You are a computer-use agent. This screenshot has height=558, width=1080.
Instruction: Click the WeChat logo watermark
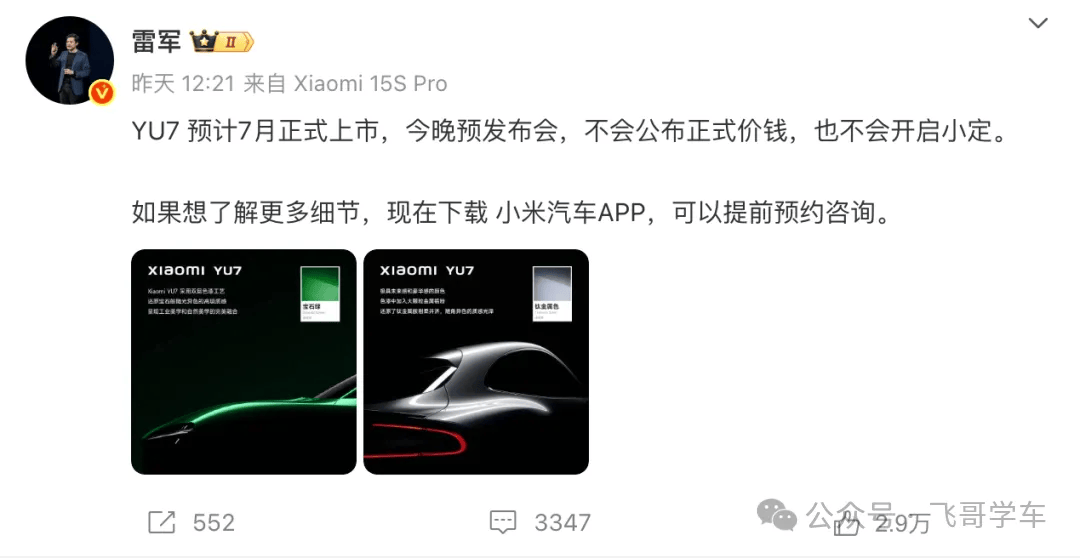tap(777, 515)
